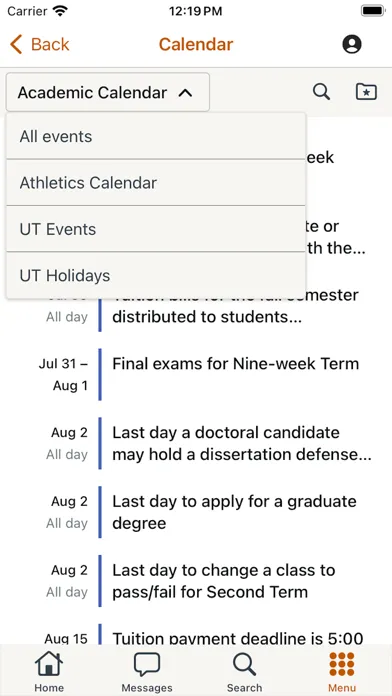This screenshot has width=392, height=696.
Task: Go to Home tab icon
Action: tap(49, 664)
